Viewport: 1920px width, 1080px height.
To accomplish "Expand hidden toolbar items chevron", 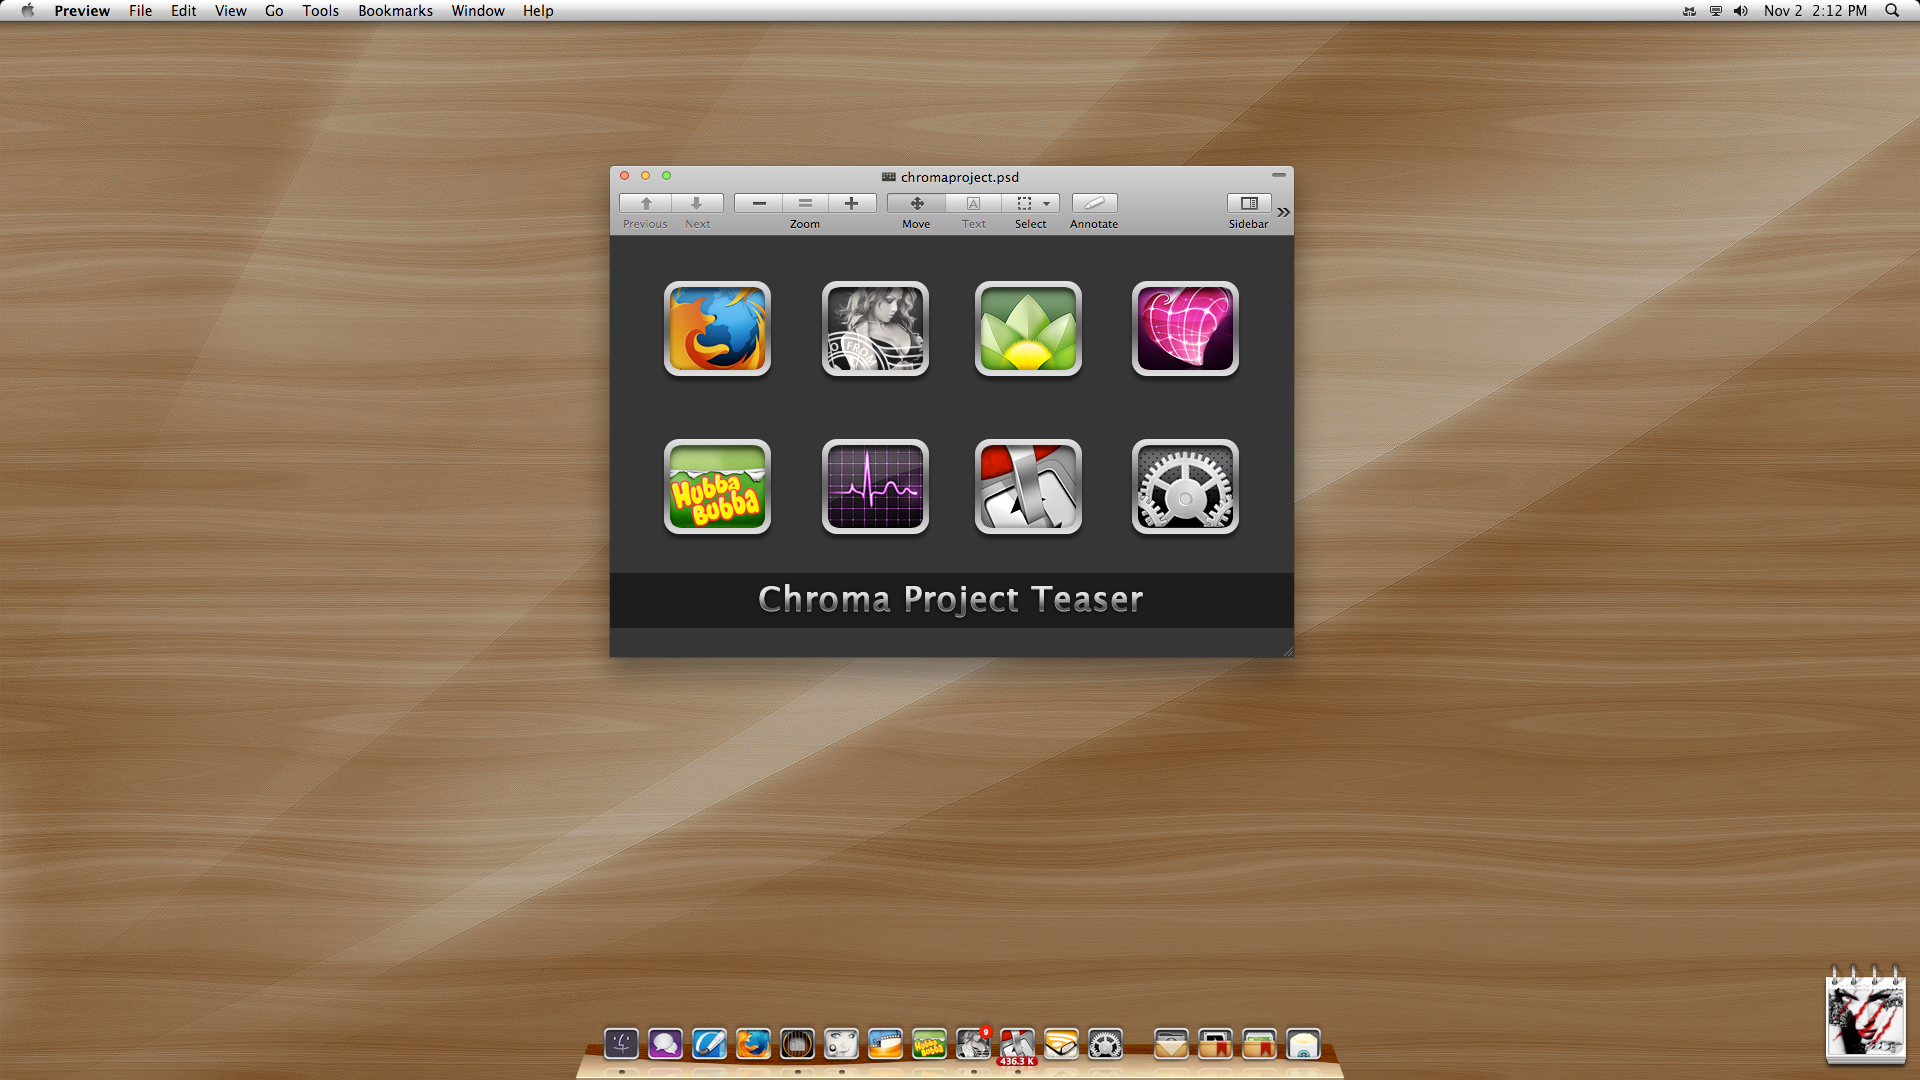I will [x=1283, y=212].
